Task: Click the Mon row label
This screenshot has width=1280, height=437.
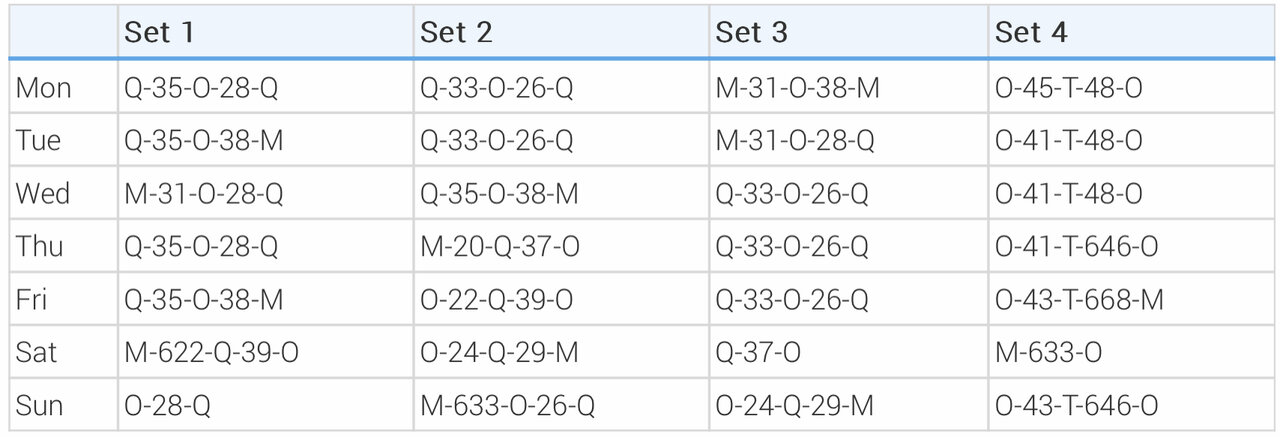Action: 43,88
